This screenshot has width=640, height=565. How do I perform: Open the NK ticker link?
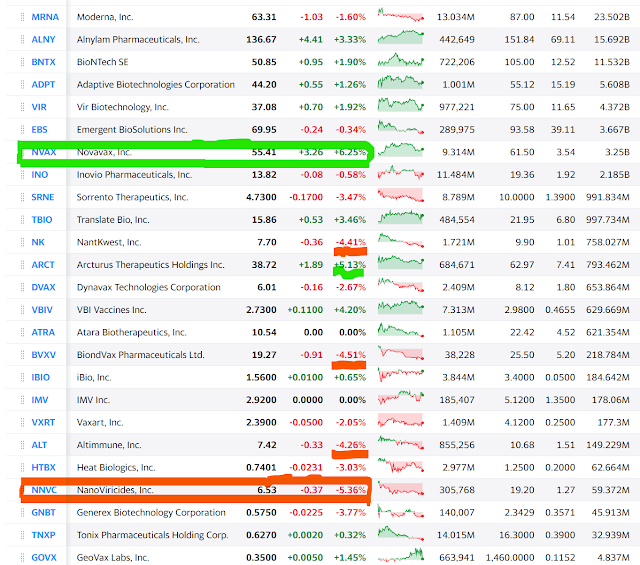coord(38,242)
